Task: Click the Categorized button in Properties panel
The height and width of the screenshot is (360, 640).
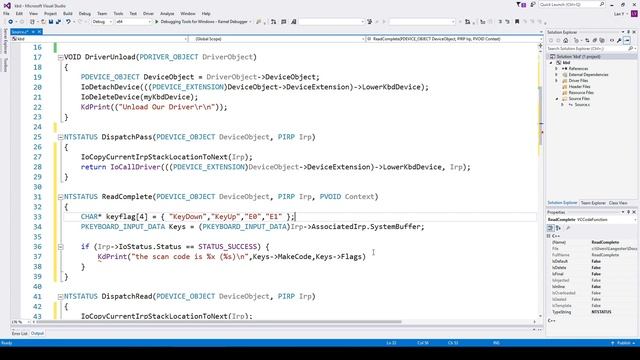Action: point(550,228)
